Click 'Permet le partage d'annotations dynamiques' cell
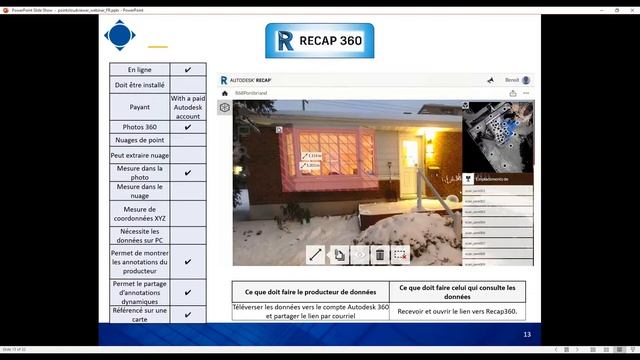The height and width of the screenshot is (360, 640). pyautogui.click(x=140, y=292)
